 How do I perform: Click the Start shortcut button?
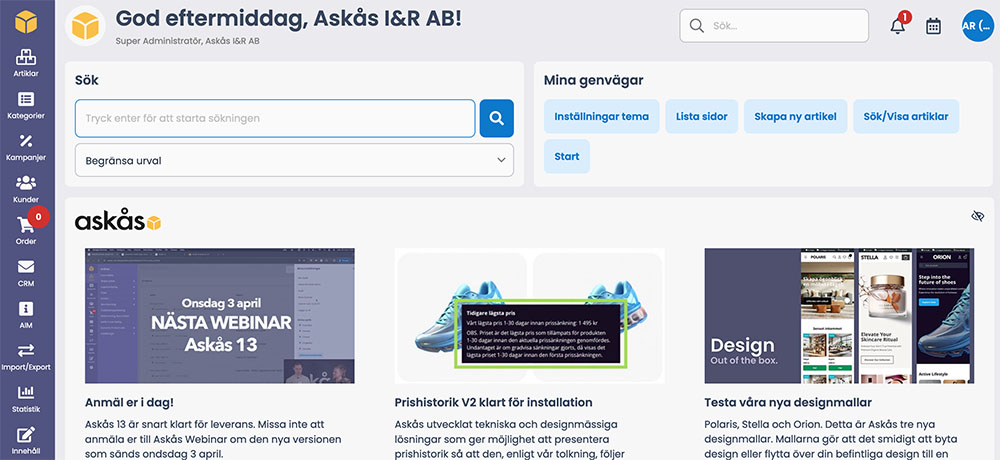point(567,156)
